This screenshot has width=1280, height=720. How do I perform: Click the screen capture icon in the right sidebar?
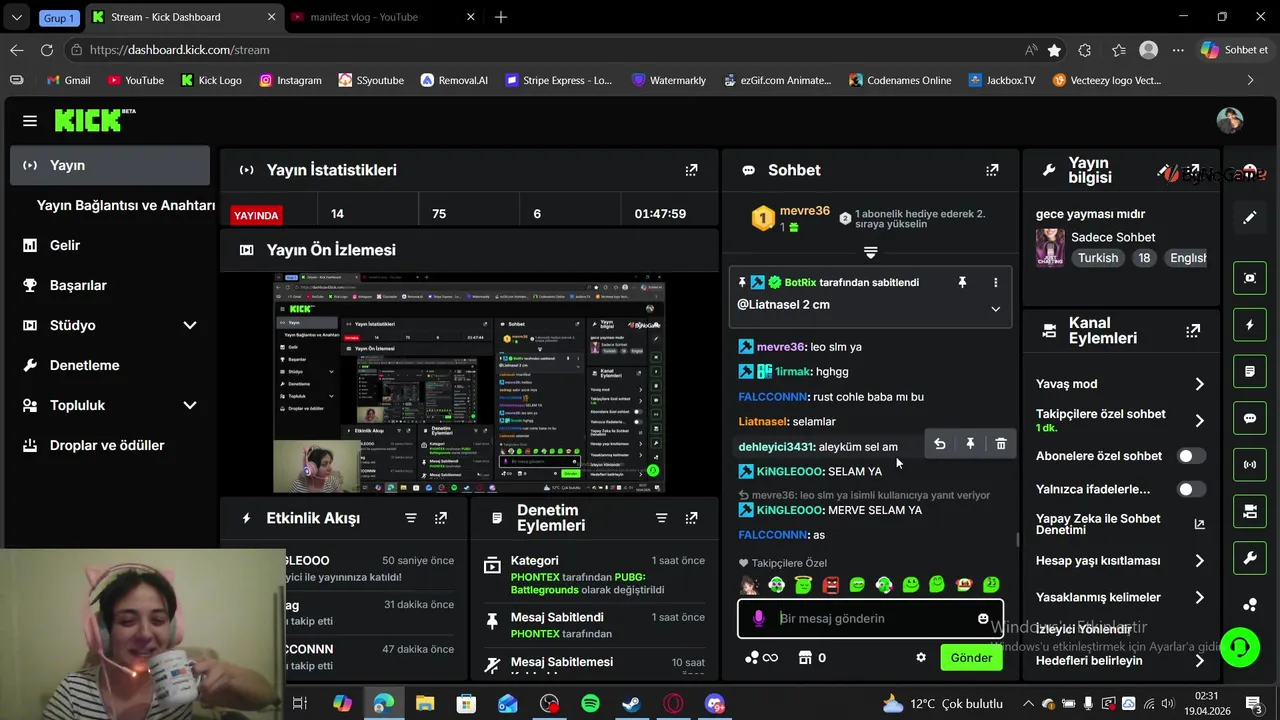coord(1250,278)
